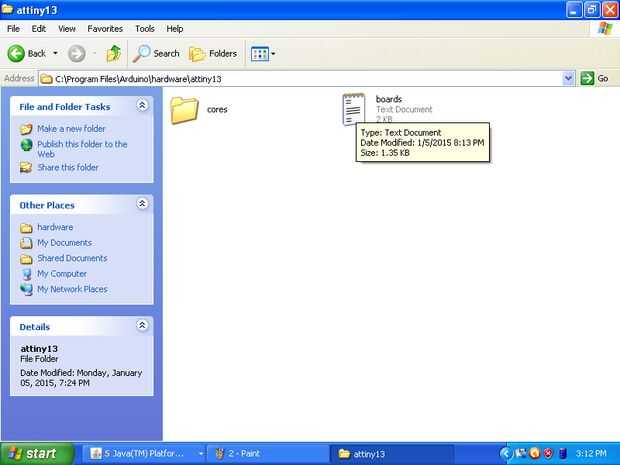The width and height of the screenshot is (620, 465).
Task: Go to My Documents link
Action: [64, 243]
